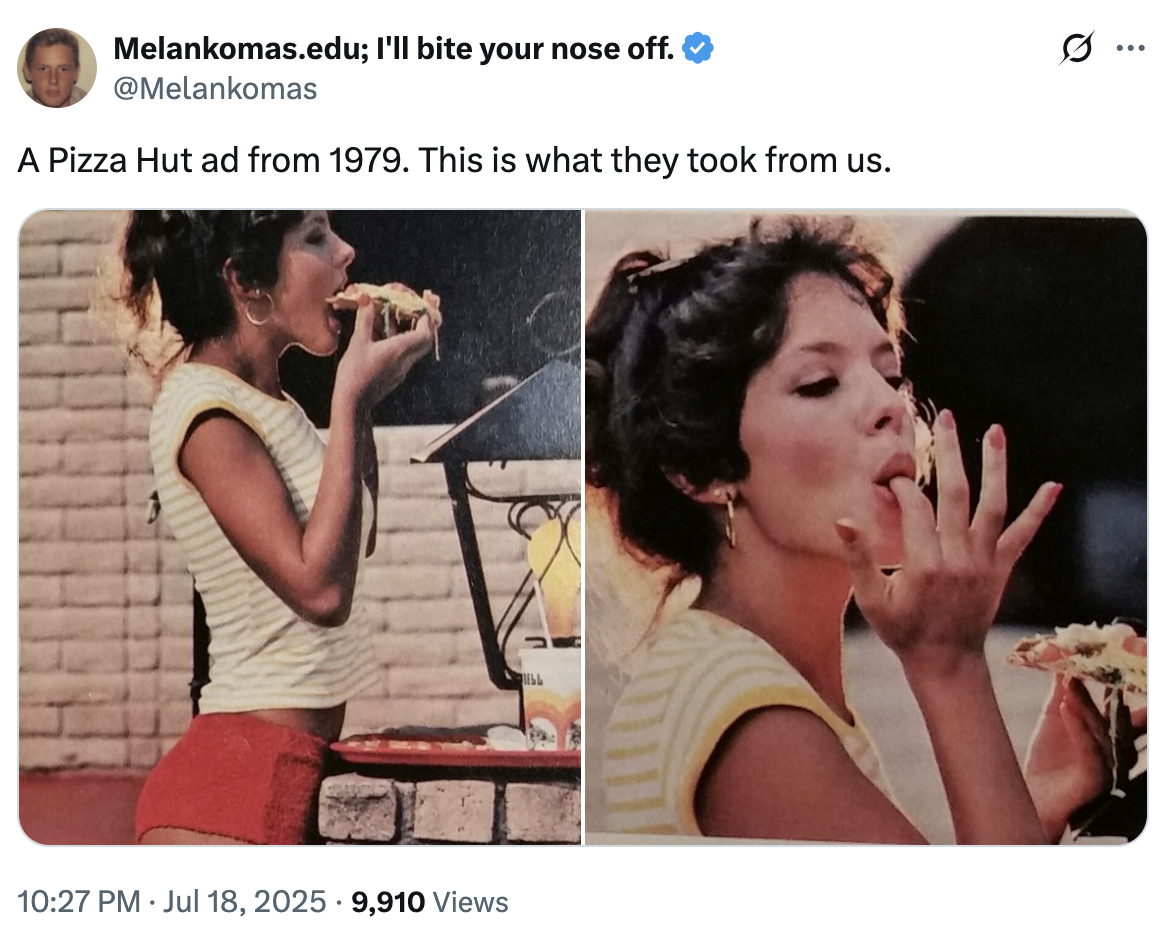
Task: Click the 10:27 PM timestamp
Action: pyautogui.click(x=78, y=902)
